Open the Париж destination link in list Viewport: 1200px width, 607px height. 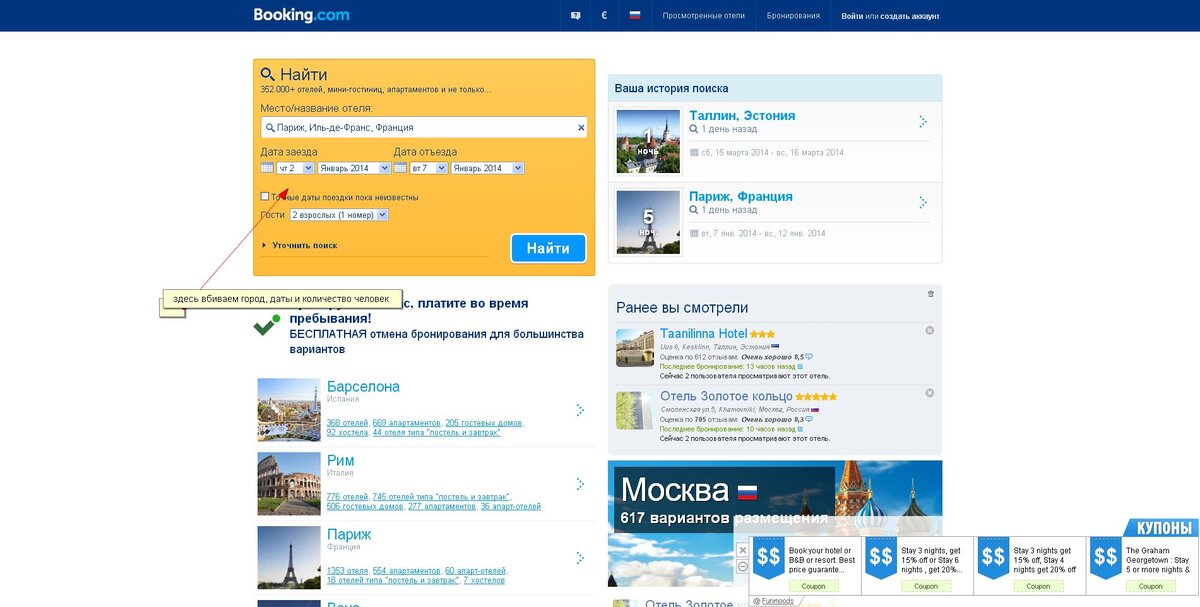pos(349,534)
